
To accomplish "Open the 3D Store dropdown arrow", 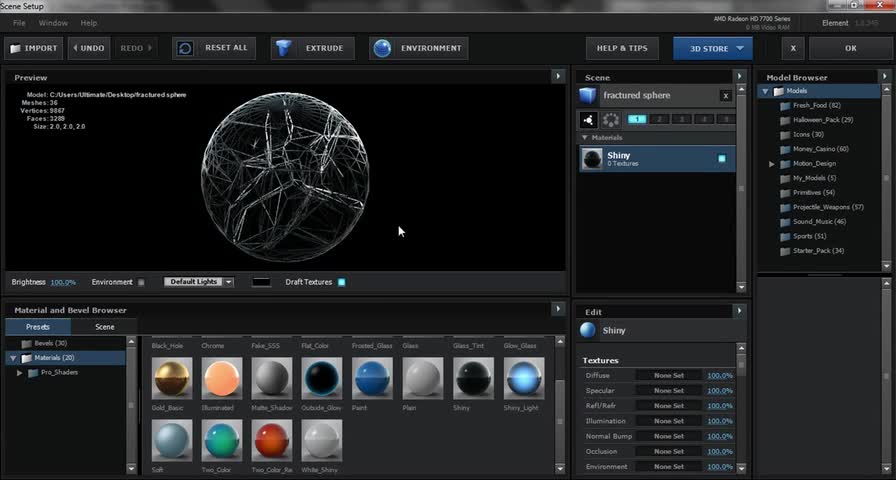I will tap(740, 49).
